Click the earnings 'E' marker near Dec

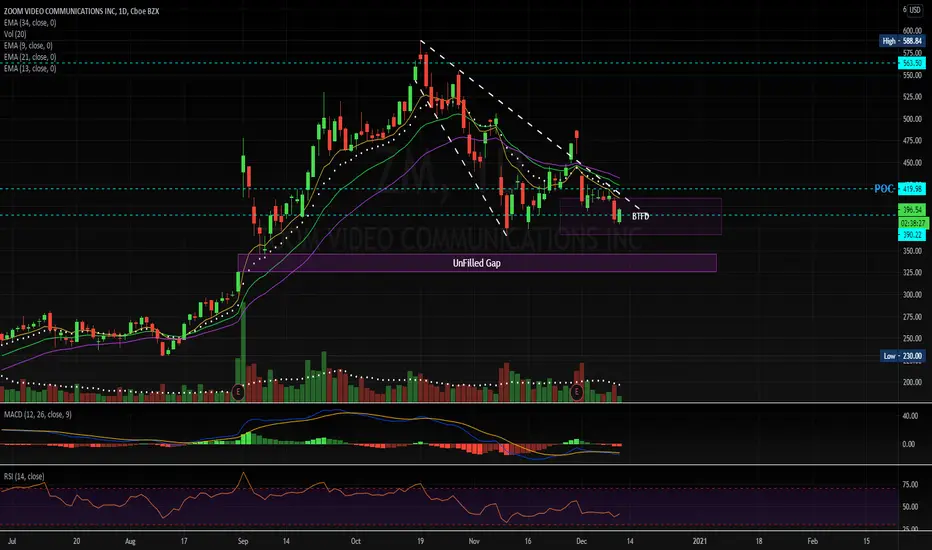tap(576, 392)
